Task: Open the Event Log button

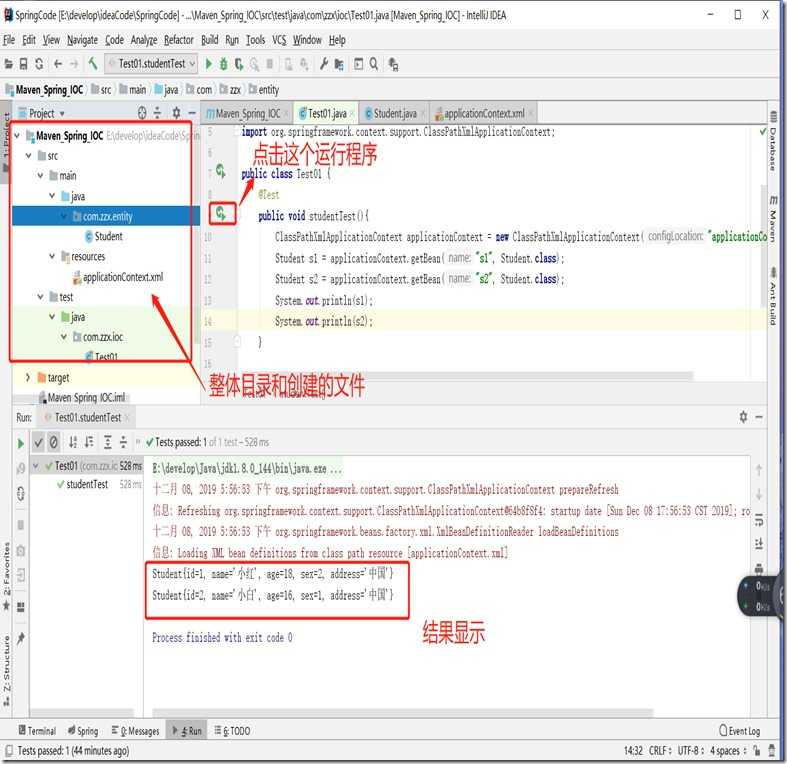Action: [739, 731]
